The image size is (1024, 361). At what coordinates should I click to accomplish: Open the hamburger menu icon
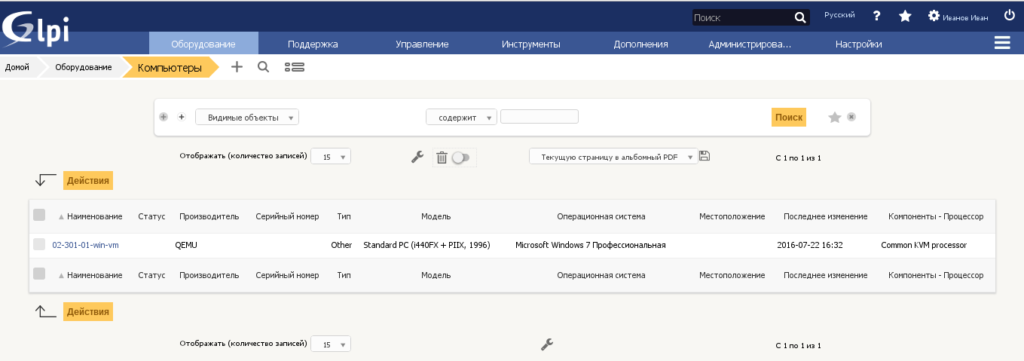pos(1002,43)
